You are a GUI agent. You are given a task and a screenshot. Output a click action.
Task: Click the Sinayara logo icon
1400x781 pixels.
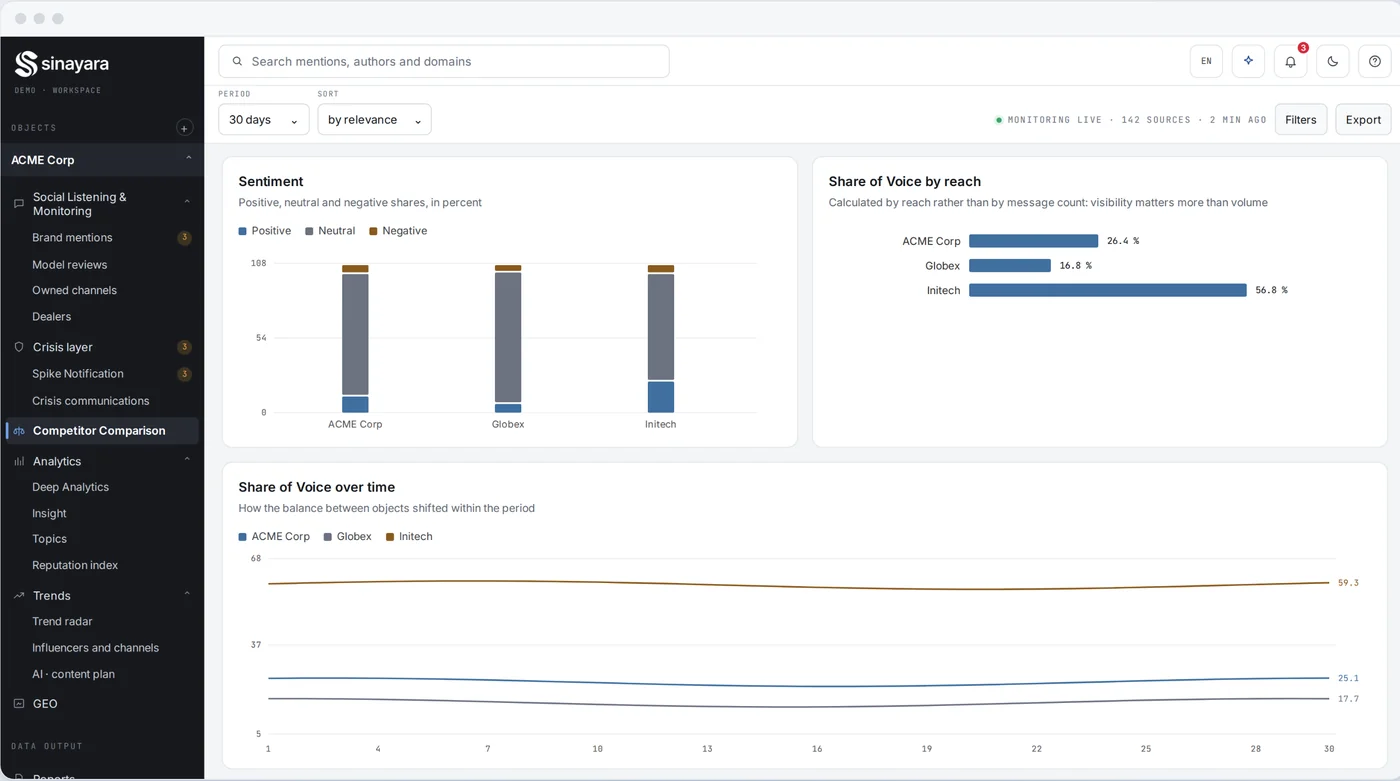26,64
